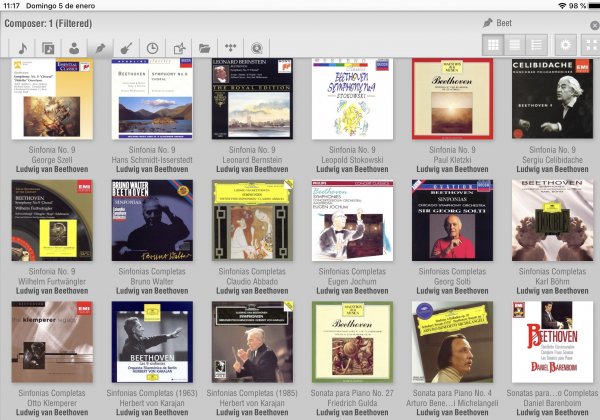The width and height of the screenshot is (600, 420).
Task: Click 'Georg Solti' artist label
Action: (x=452, y=282)
